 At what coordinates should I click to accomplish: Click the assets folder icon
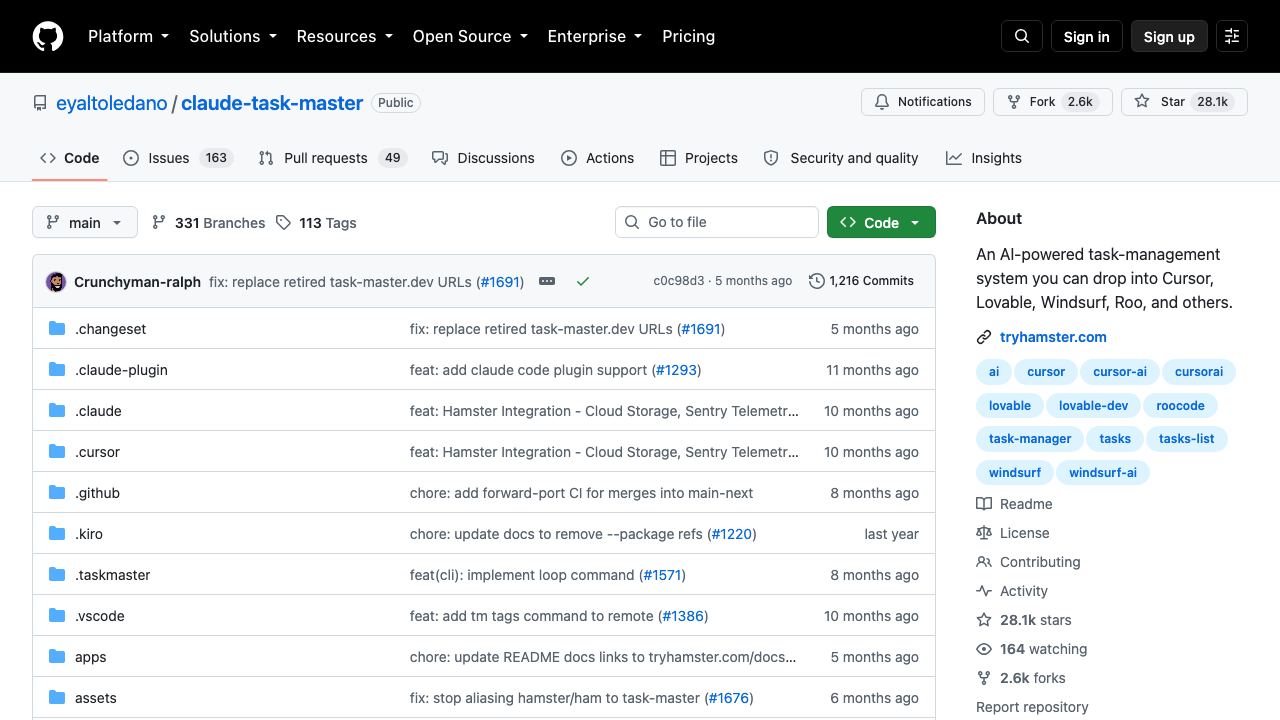click(x=57, y=698)
